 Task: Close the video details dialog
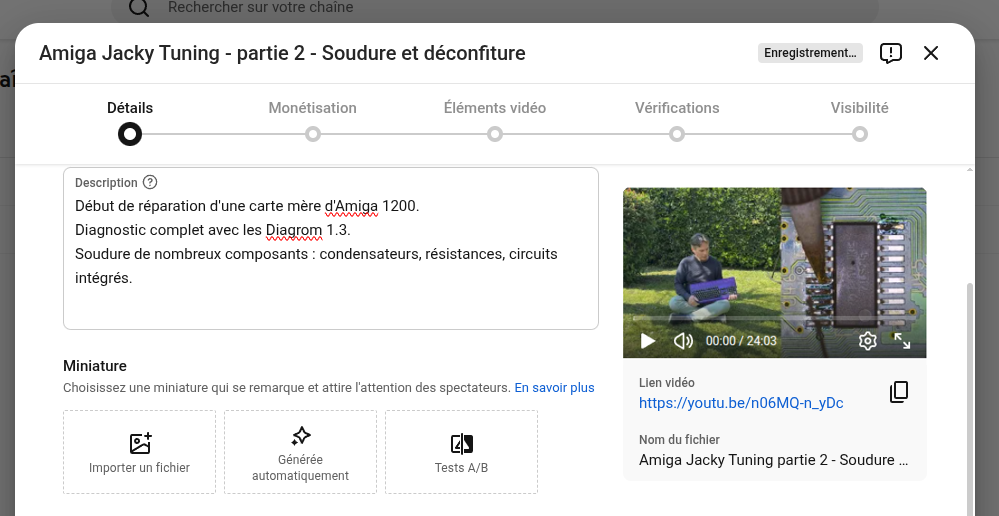[x=931, y=53]
